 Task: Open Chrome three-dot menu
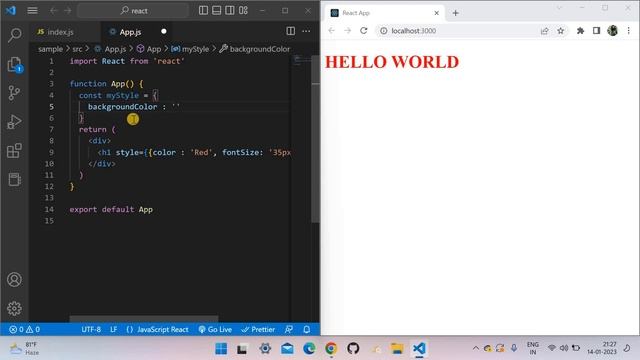[629, 31]
